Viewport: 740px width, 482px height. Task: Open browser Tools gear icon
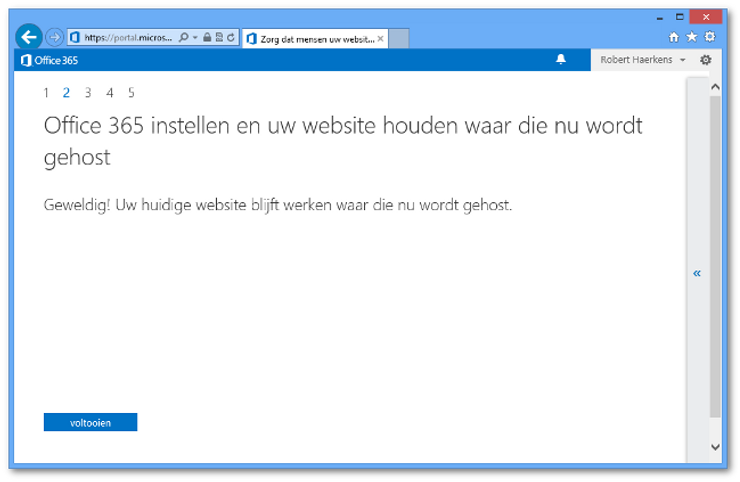pos(710,37)
